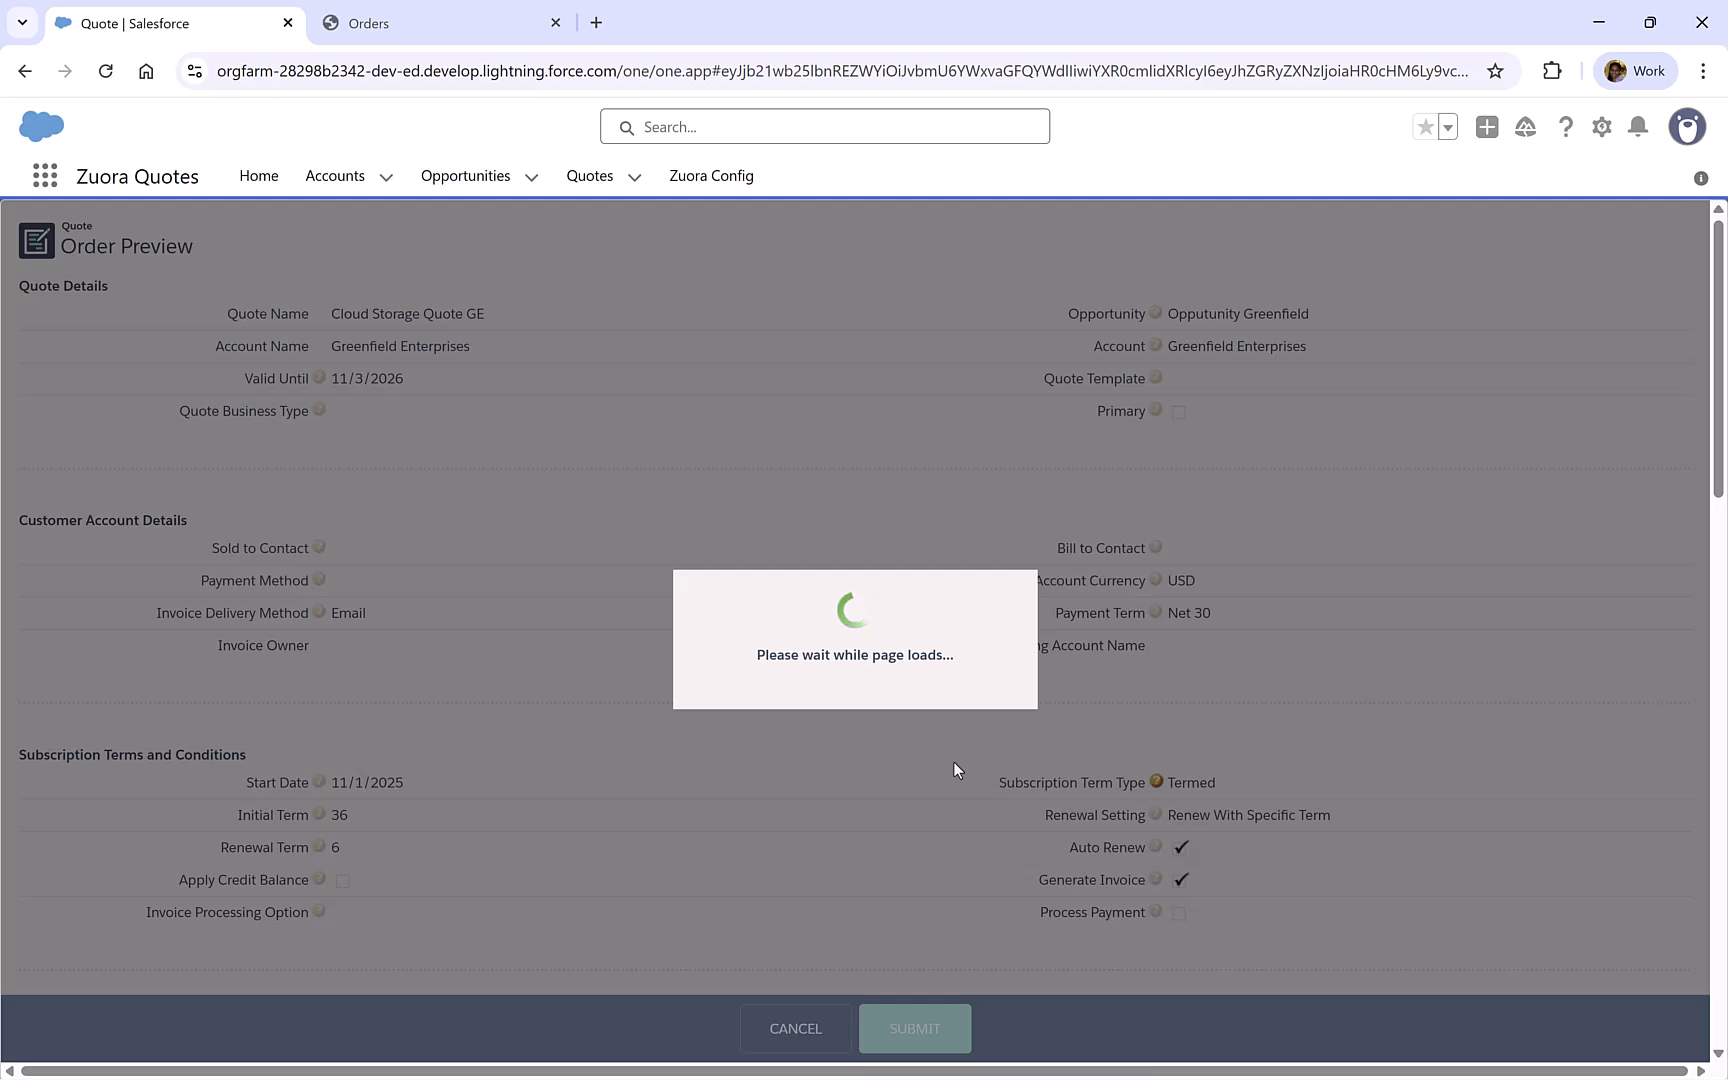The image size is (1728, 1080).
Task: Switch to the Orders browser tab
Action: (x=430, y=22)
